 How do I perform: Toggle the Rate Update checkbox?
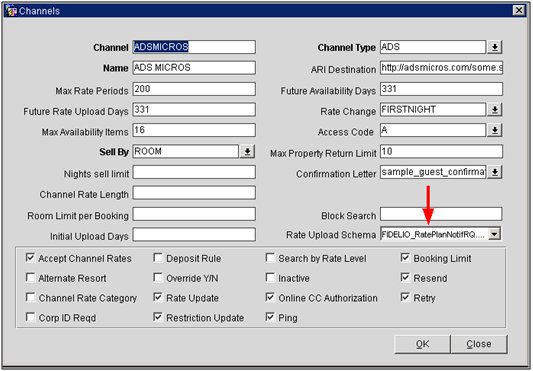point(158,297)
